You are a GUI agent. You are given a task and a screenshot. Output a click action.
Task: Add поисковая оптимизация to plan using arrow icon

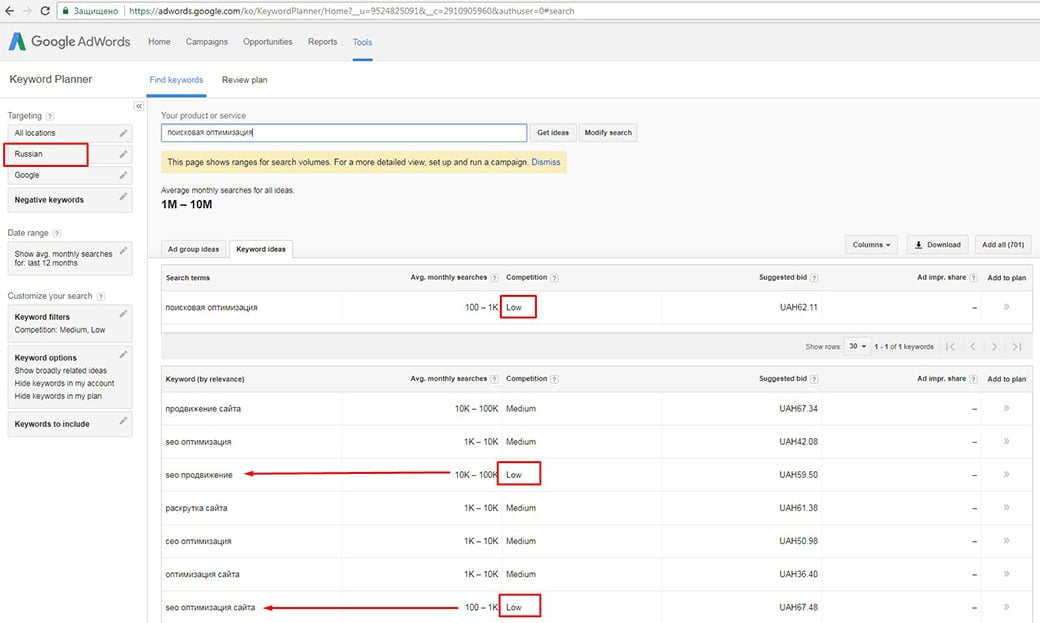[x=1005, y=307]
